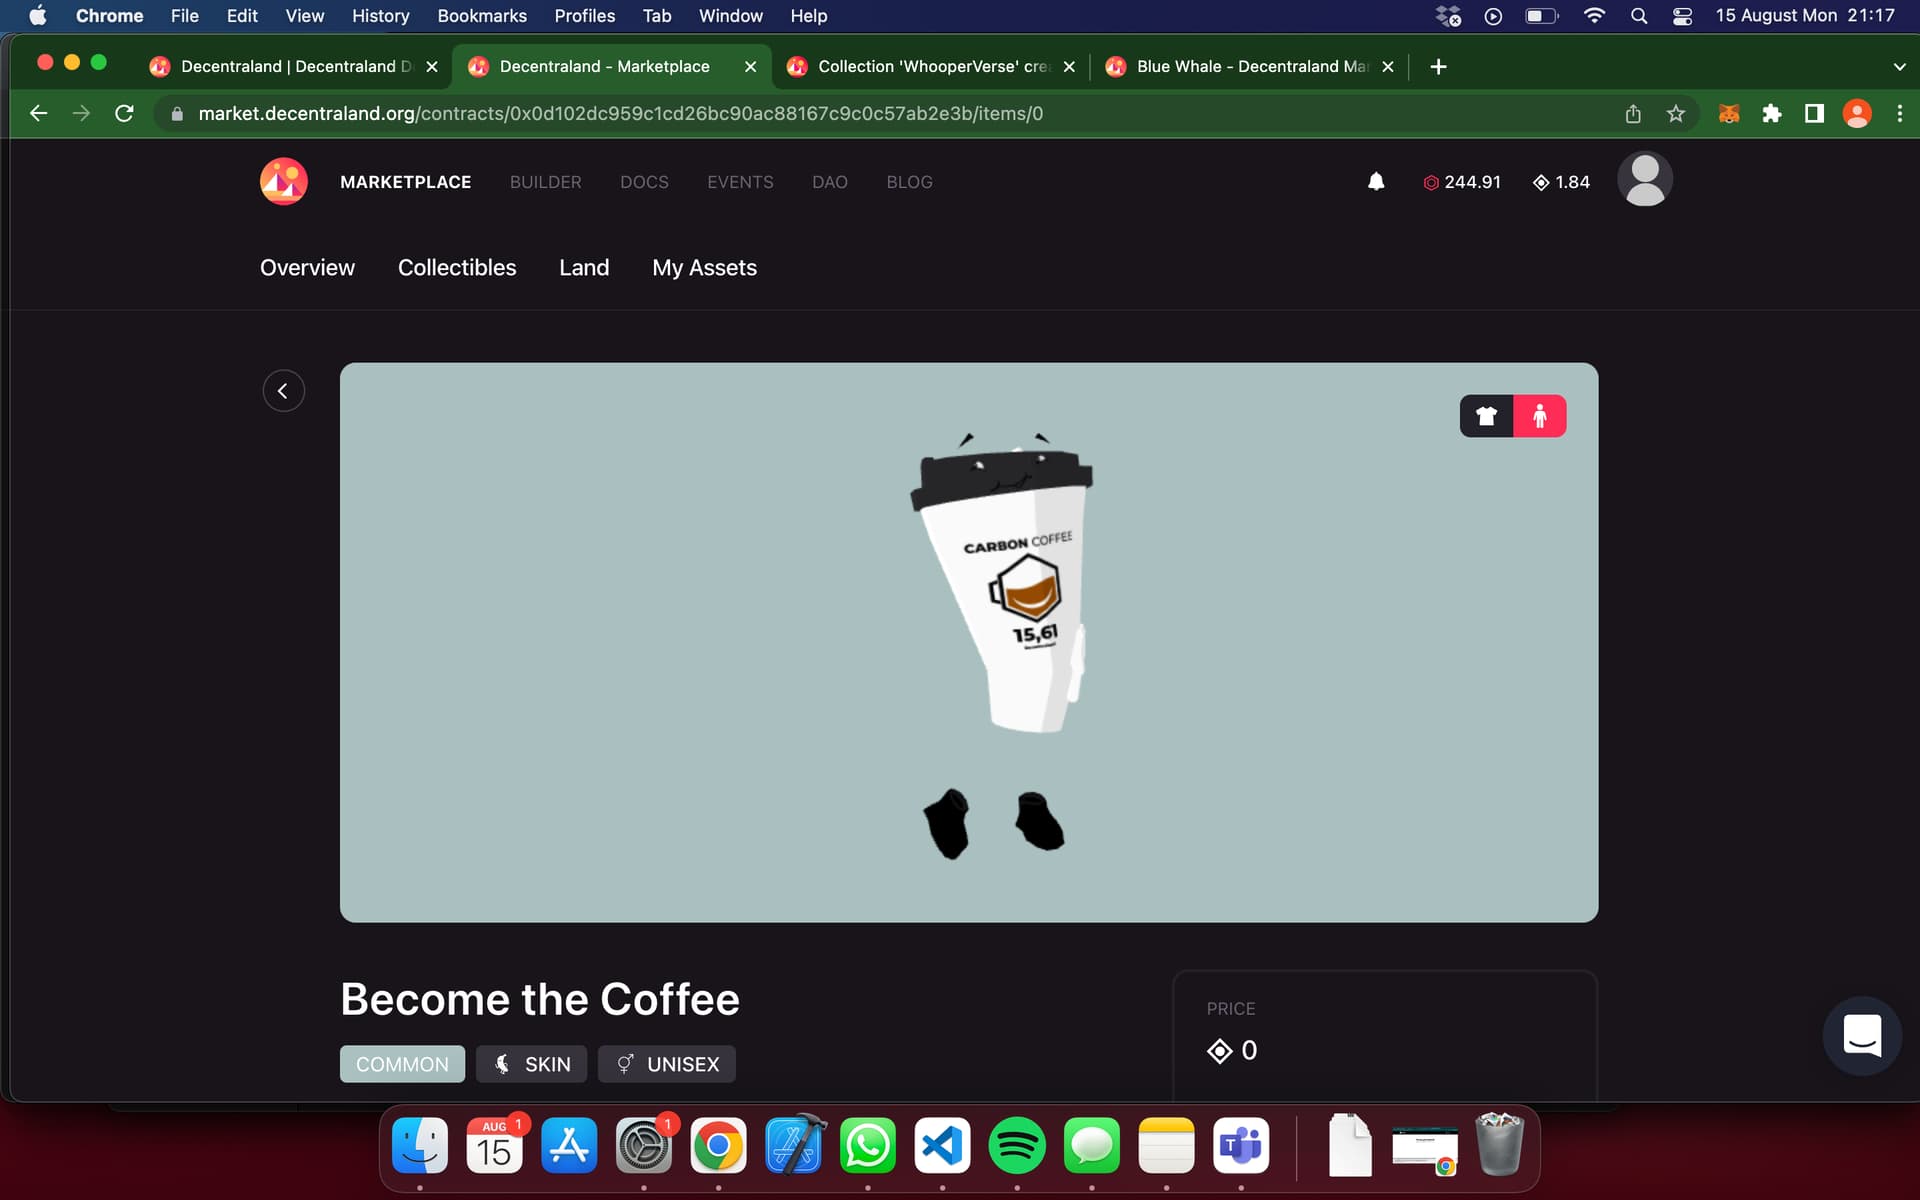1920x1200 pixels.
Task: Go to My Assets
Action: click(x=704, y=268)
